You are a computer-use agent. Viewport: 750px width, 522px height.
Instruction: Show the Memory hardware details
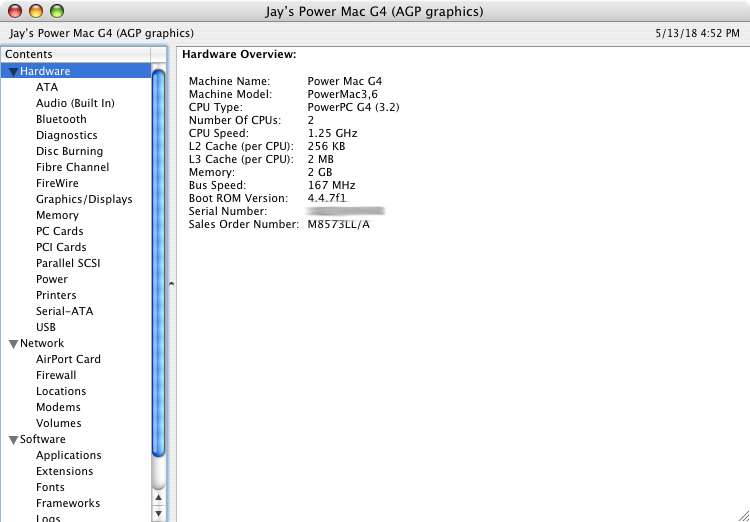tap(57, 215)
